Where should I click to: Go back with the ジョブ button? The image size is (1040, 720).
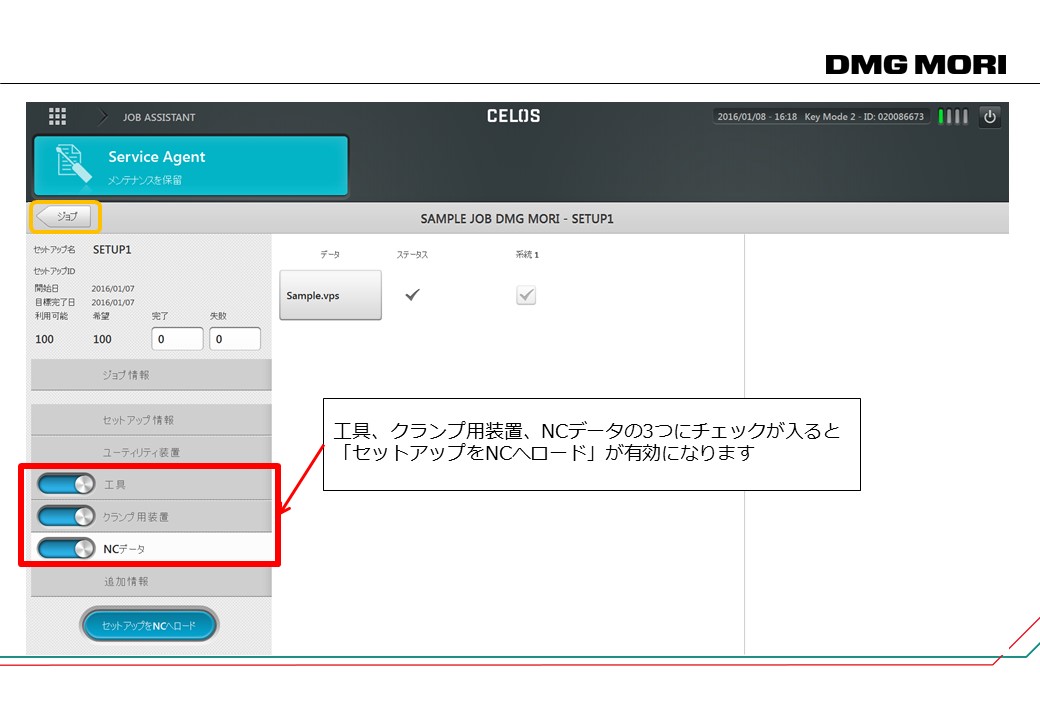coord(64,217)
